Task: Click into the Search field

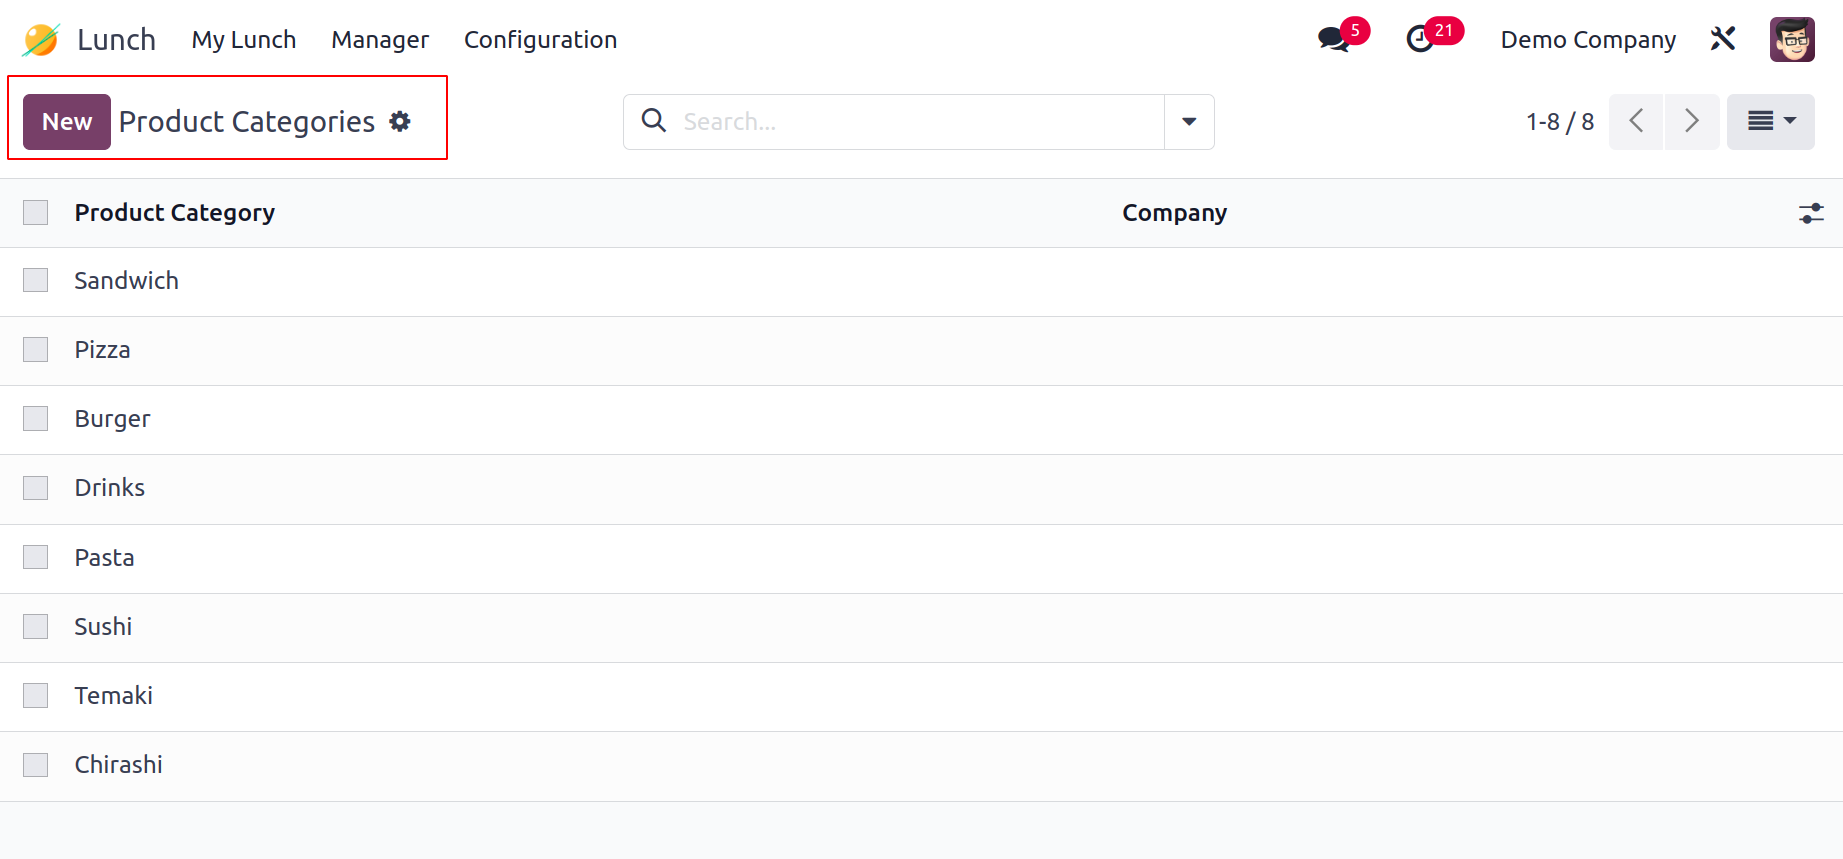Action: click(x=920, y=122)
